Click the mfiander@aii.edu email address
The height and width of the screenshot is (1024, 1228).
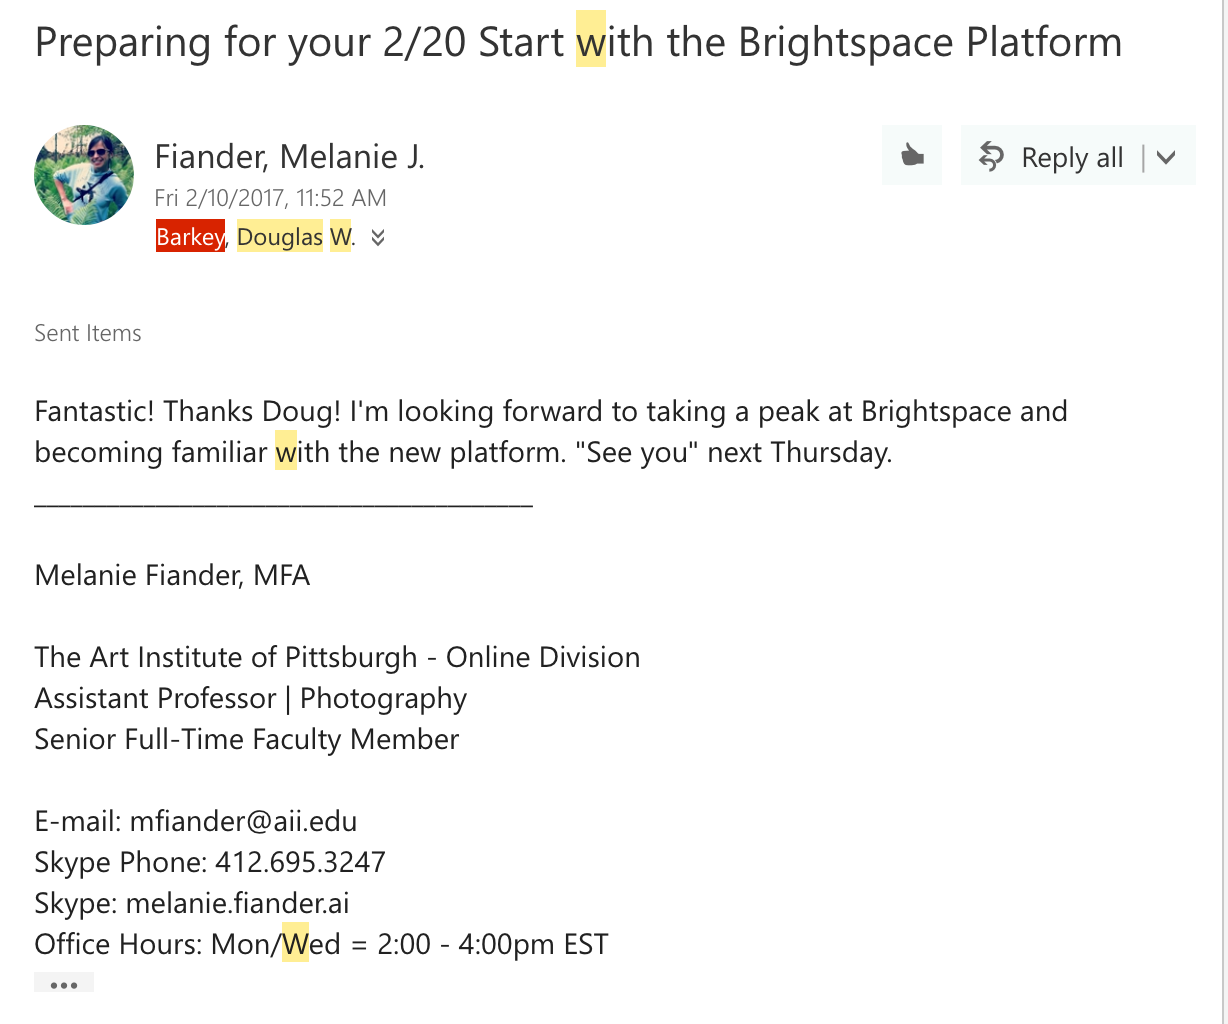(x=243, y=821)
